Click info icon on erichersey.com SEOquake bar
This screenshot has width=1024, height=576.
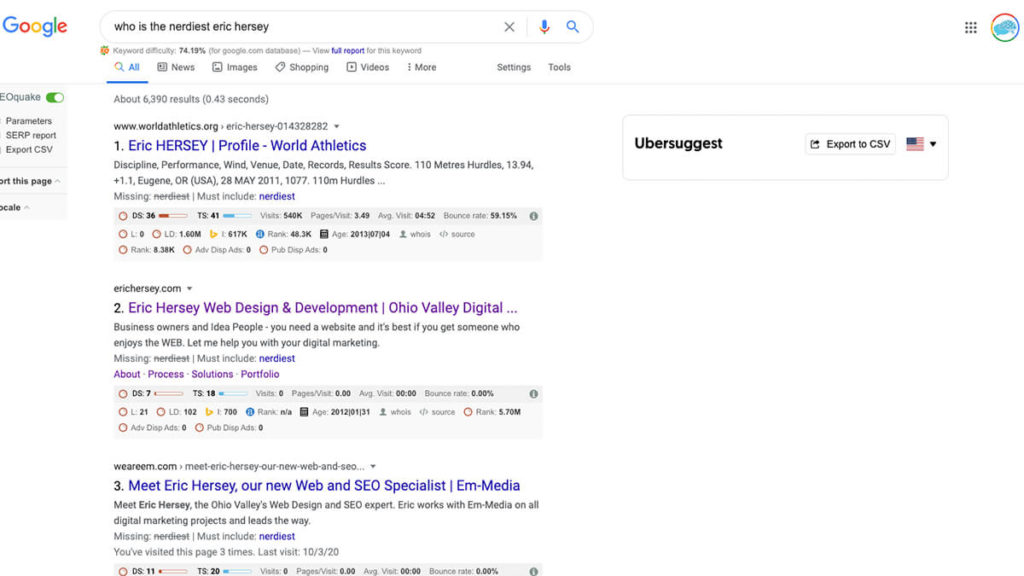533,394
